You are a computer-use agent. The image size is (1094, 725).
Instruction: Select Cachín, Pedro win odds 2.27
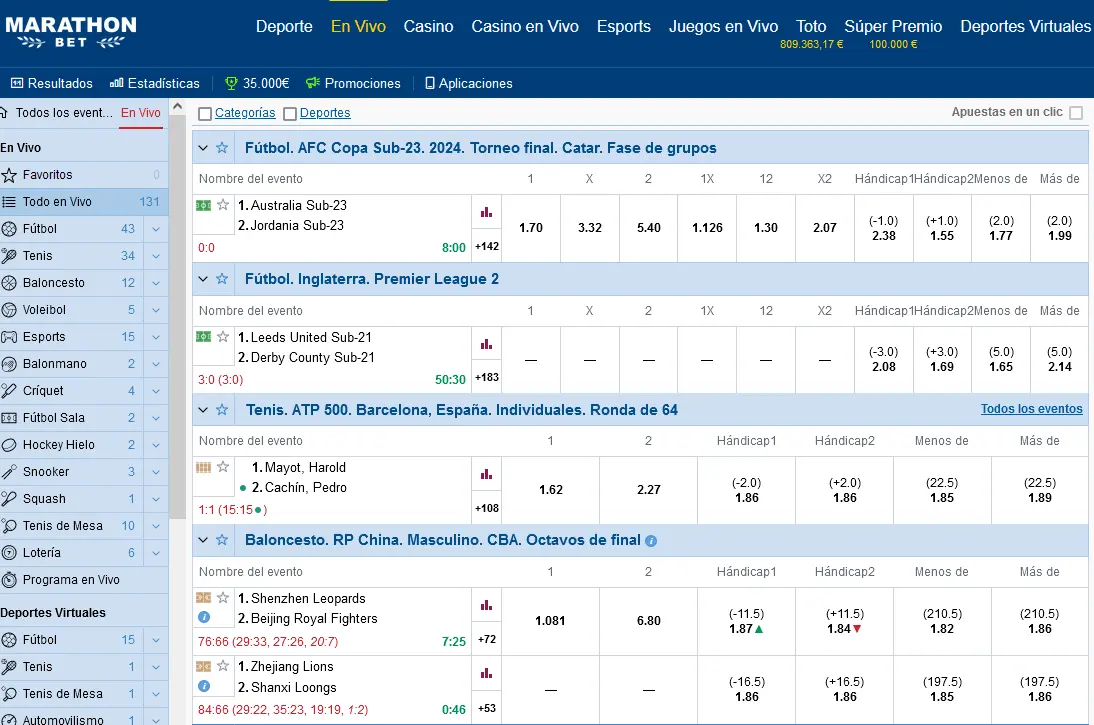click(648, 490)
